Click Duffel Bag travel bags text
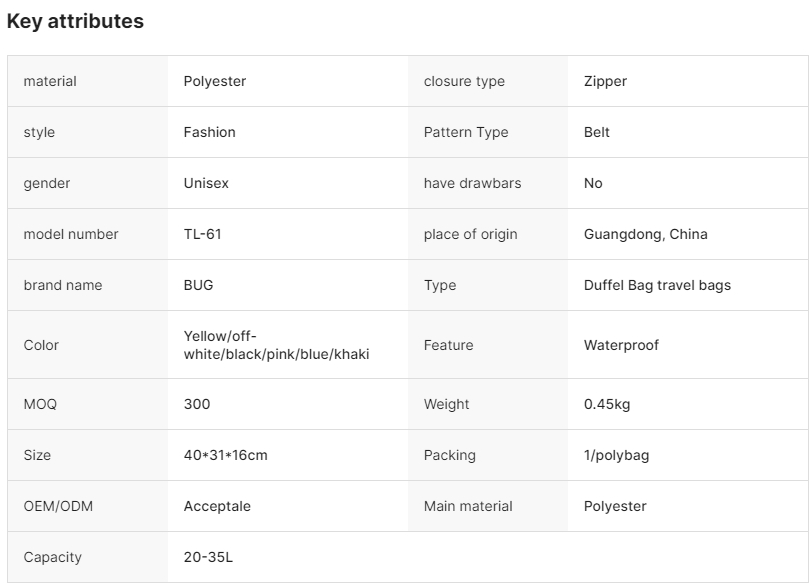The height and width of the screenshot is (585, 812). pyautogui.click(x=657, y=285)
